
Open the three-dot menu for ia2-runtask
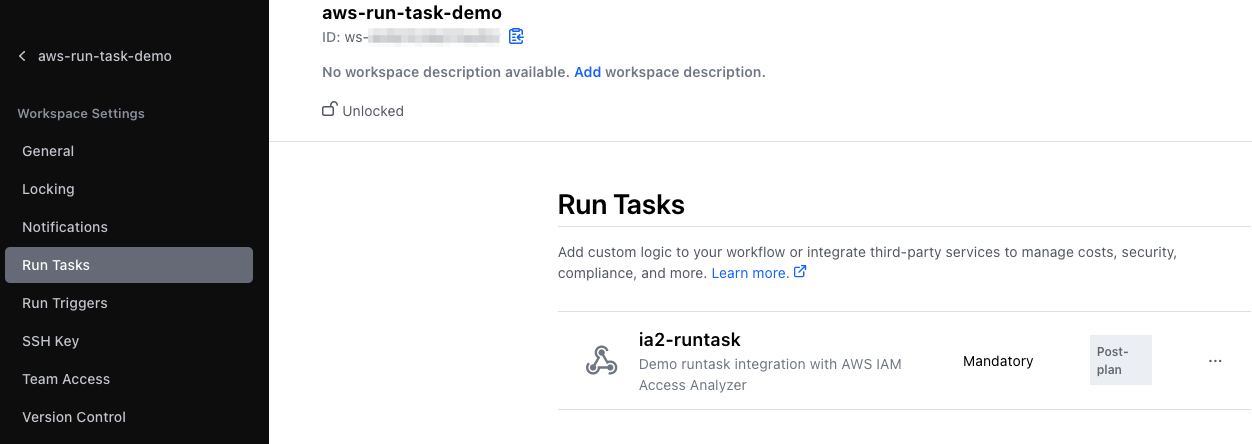pos(1215,361)
